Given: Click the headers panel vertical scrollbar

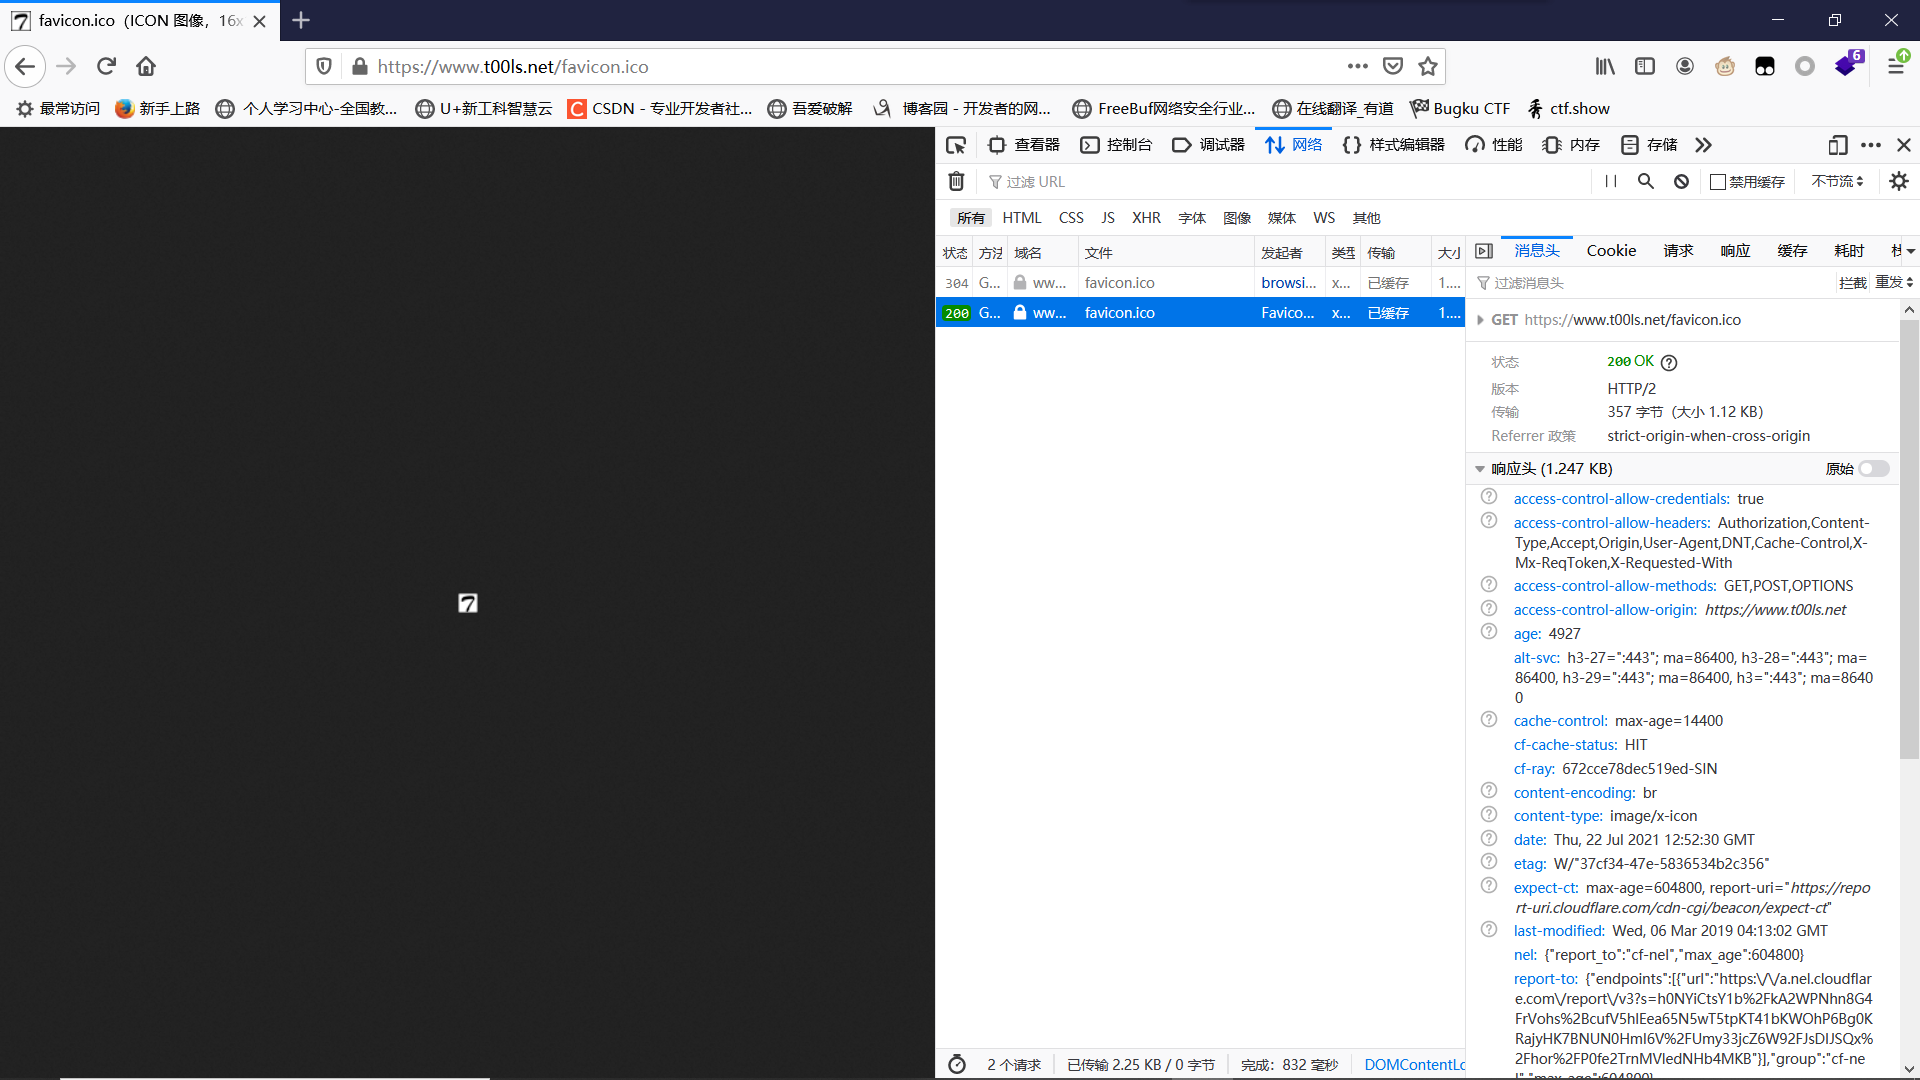Looking at the screenshot, I should (1909, 540).
